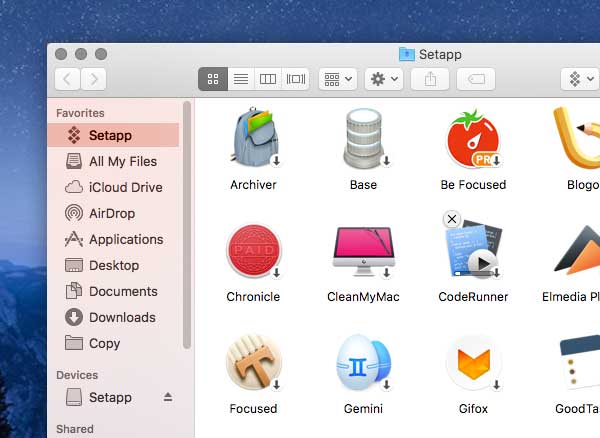Viewport: 600px width, 438px height.
Task: Open the Elmedia Player app icon
Action: point(578,251)
